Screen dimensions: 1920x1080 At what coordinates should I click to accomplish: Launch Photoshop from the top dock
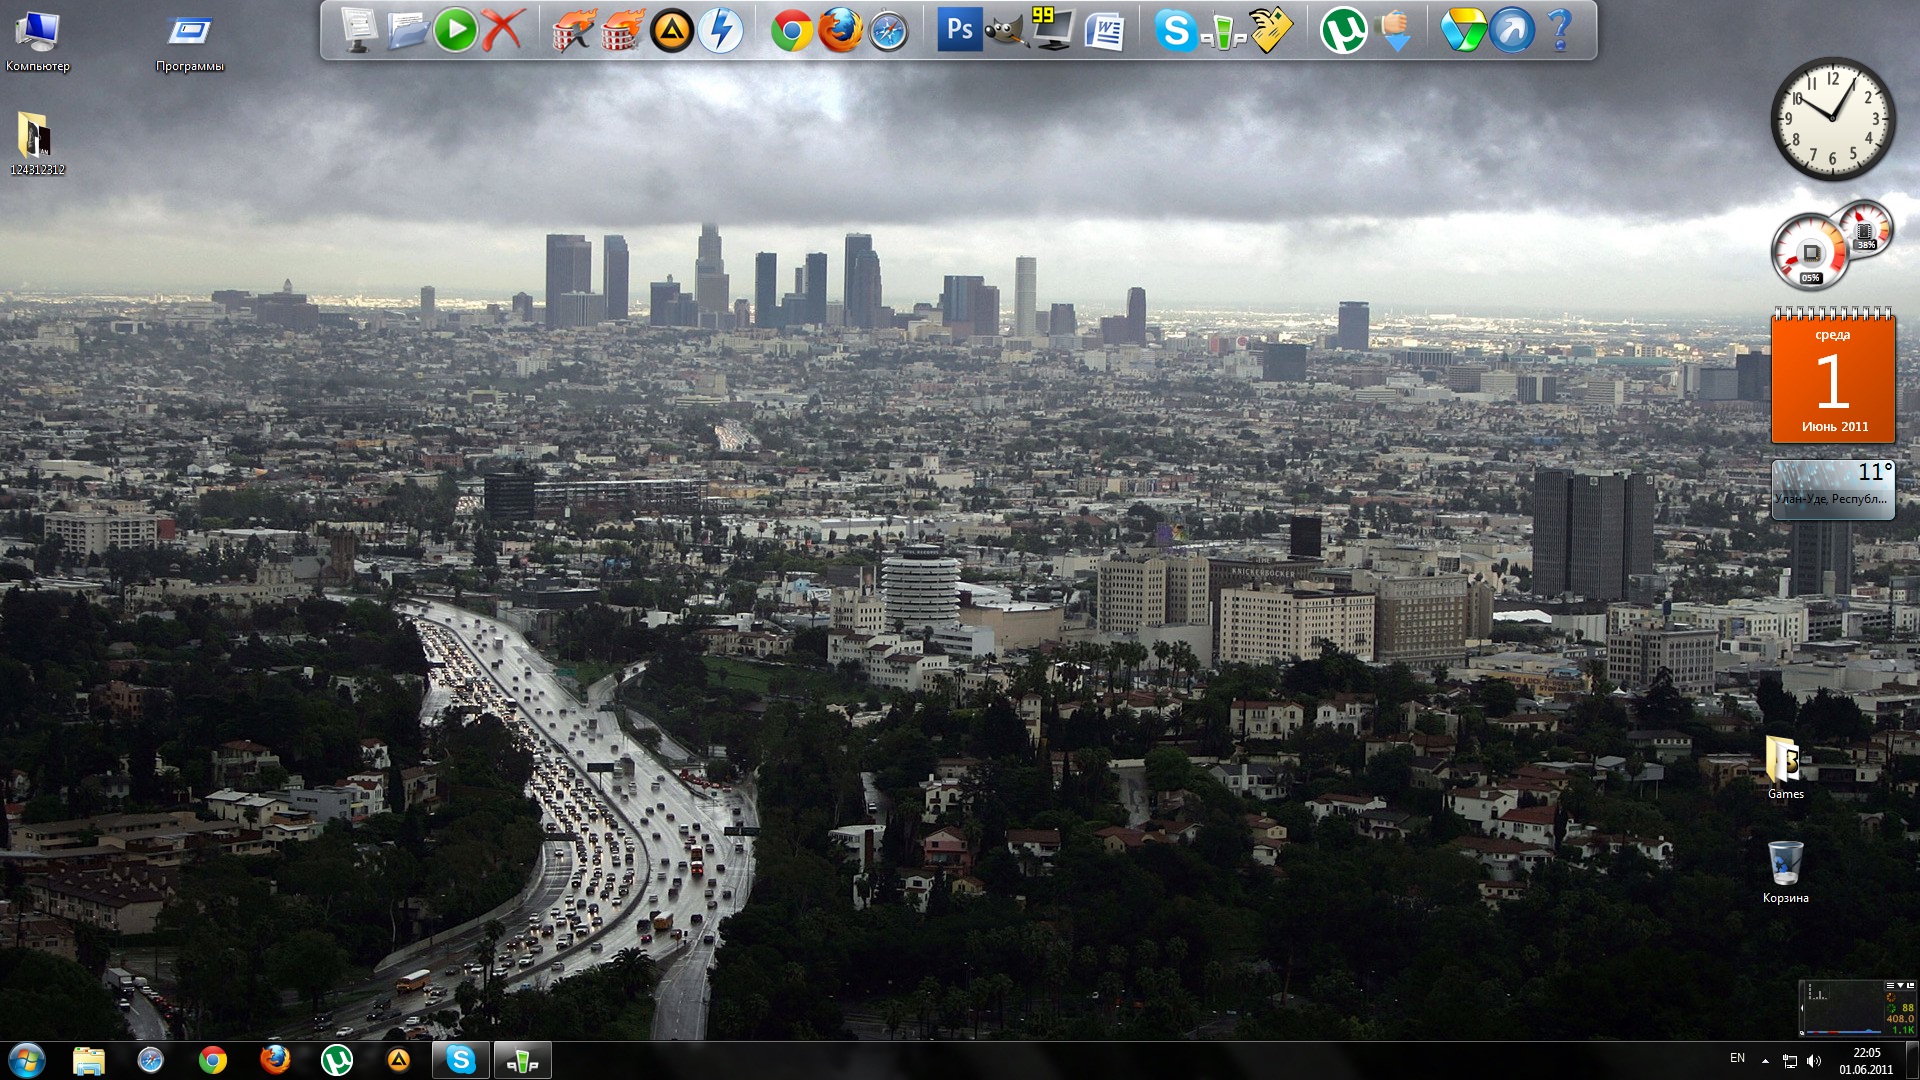pos(959,30)
